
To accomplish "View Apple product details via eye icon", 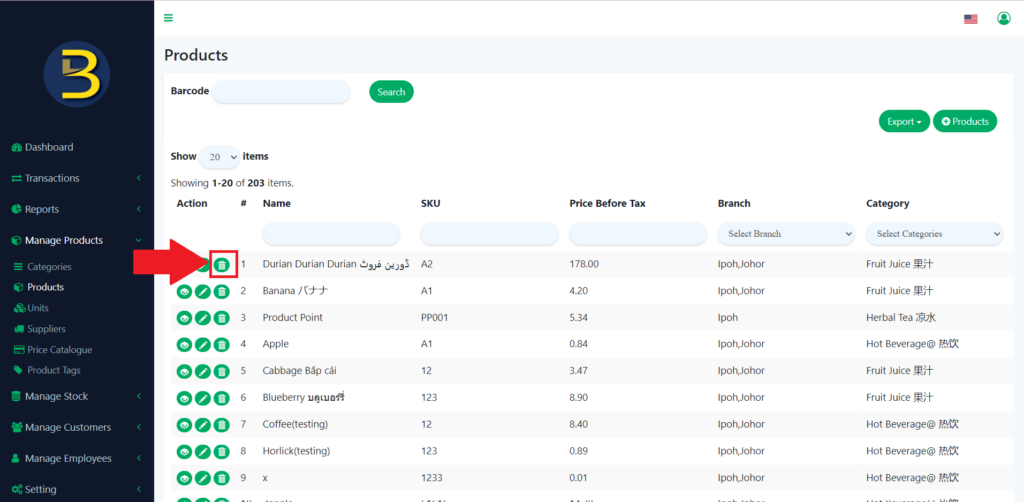I will [x=184, y=345].
